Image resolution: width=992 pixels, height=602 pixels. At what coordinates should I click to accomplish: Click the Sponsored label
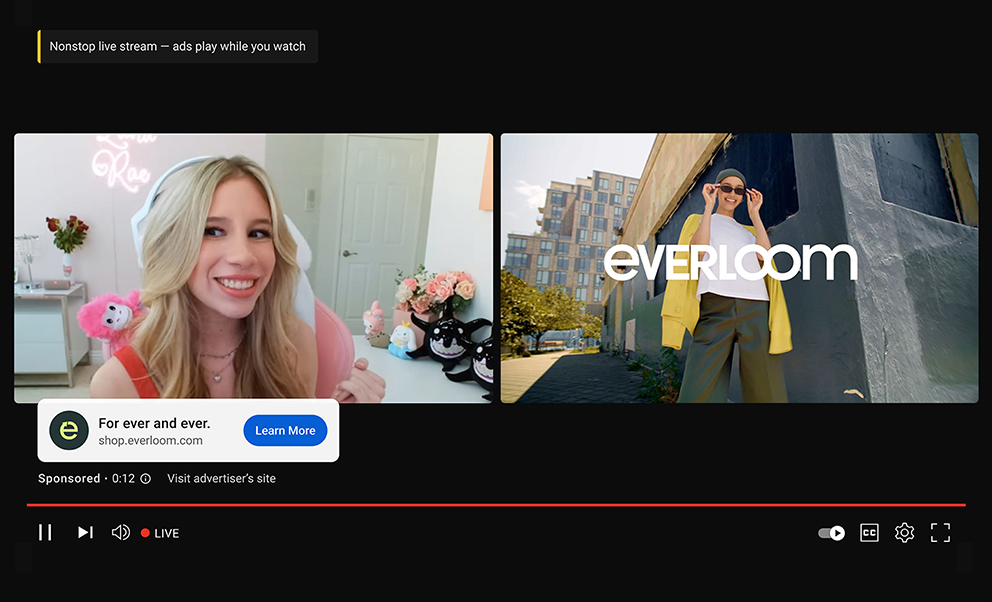[68, 478]
